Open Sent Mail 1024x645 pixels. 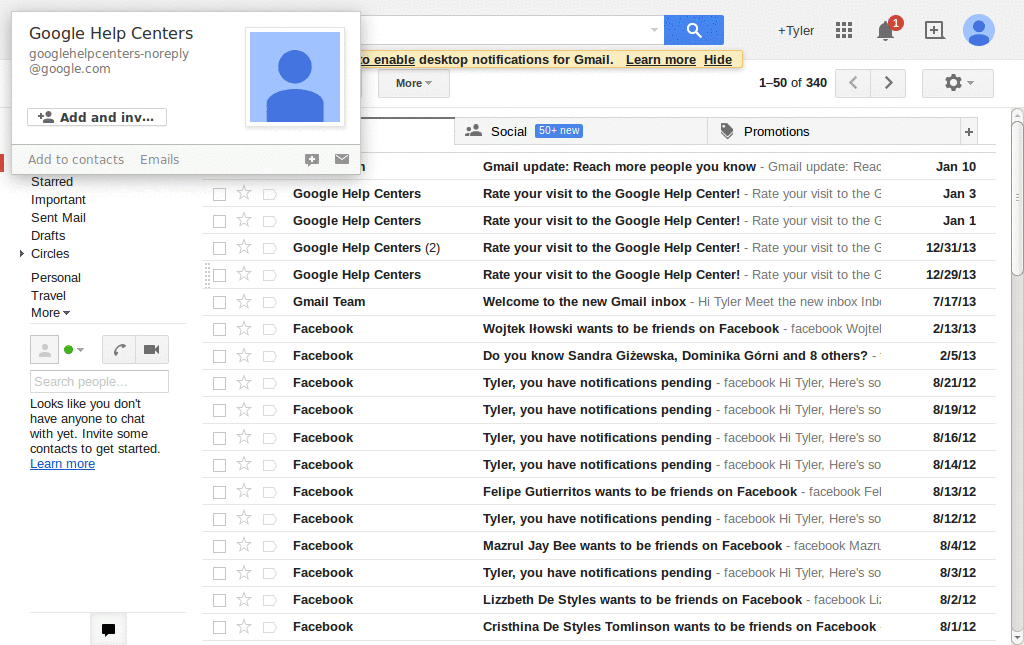(58, 217)
